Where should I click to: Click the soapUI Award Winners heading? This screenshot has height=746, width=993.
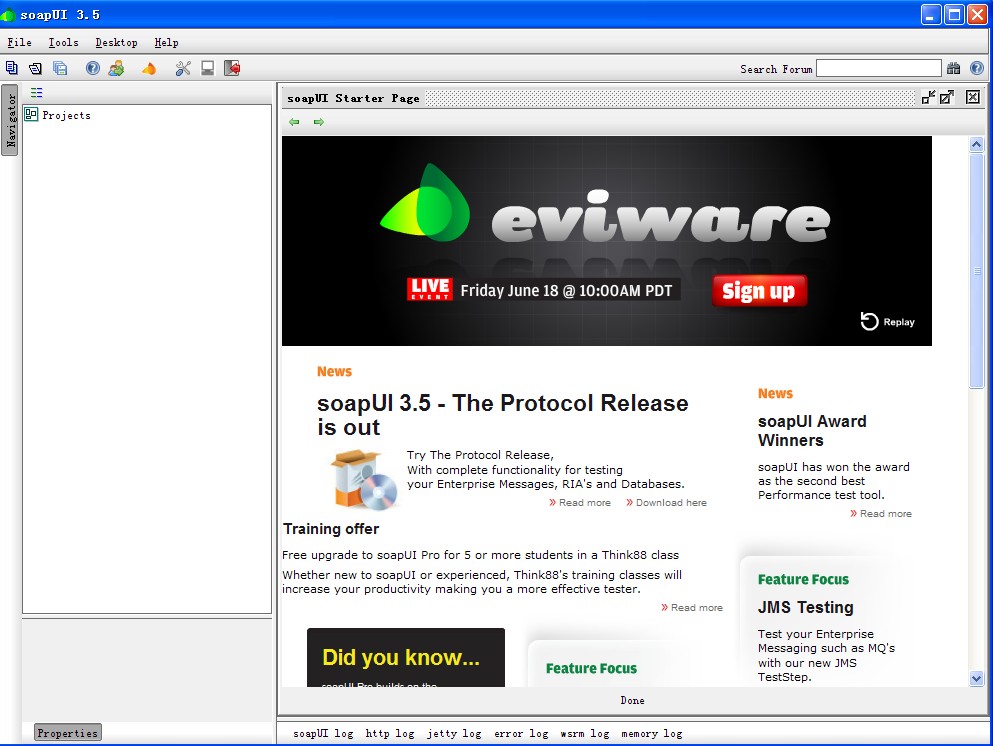812,431
